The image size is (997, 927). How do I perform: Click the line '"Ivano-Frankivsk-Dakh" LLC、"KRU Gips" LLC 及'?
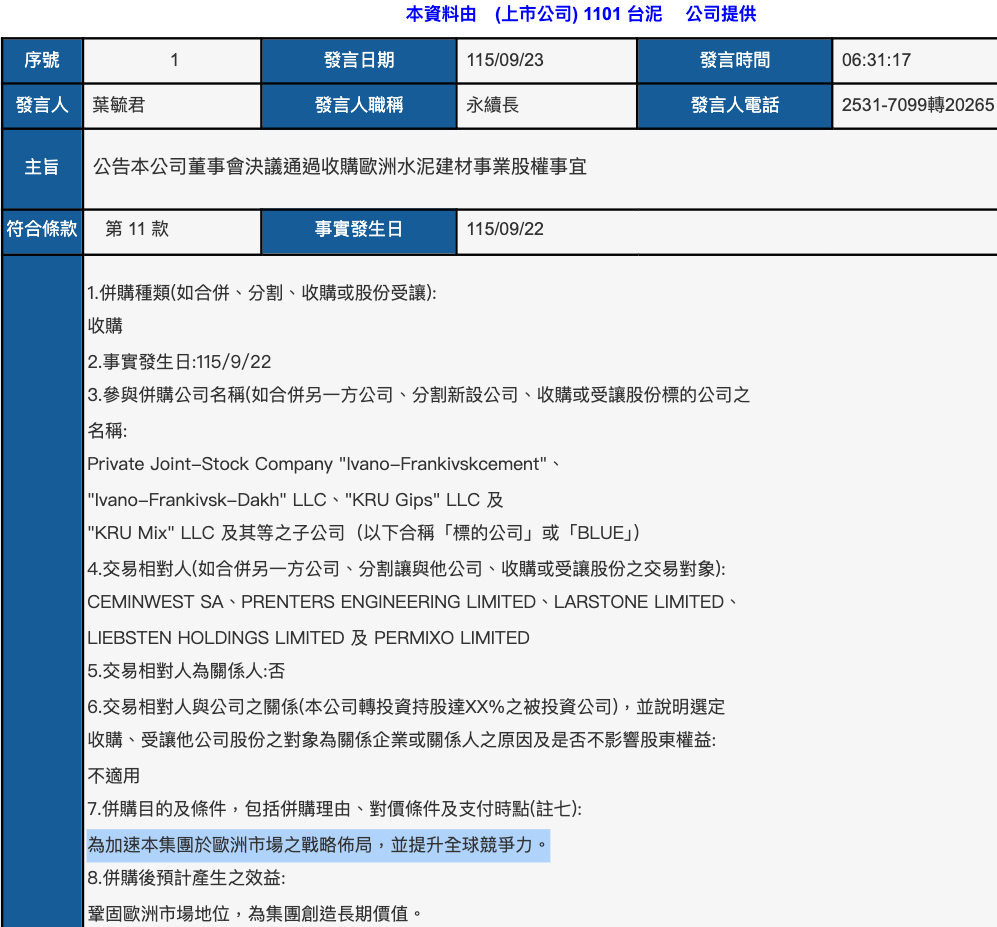[x=295, y=500]
